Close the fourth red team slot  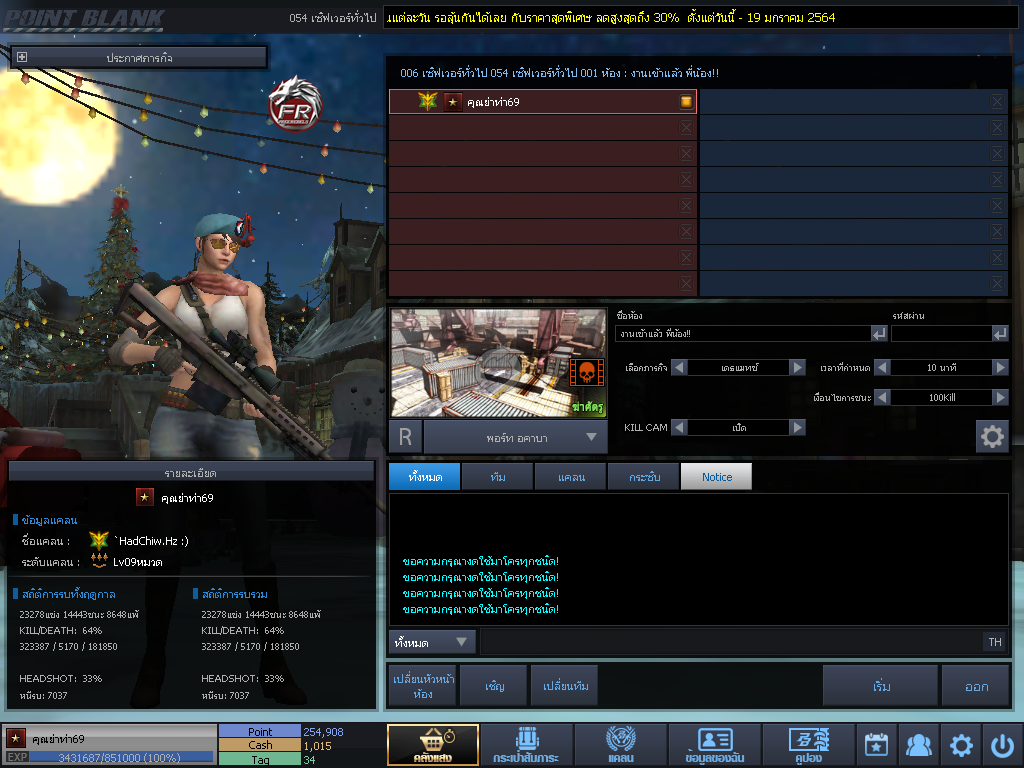(x=686, y=180)
